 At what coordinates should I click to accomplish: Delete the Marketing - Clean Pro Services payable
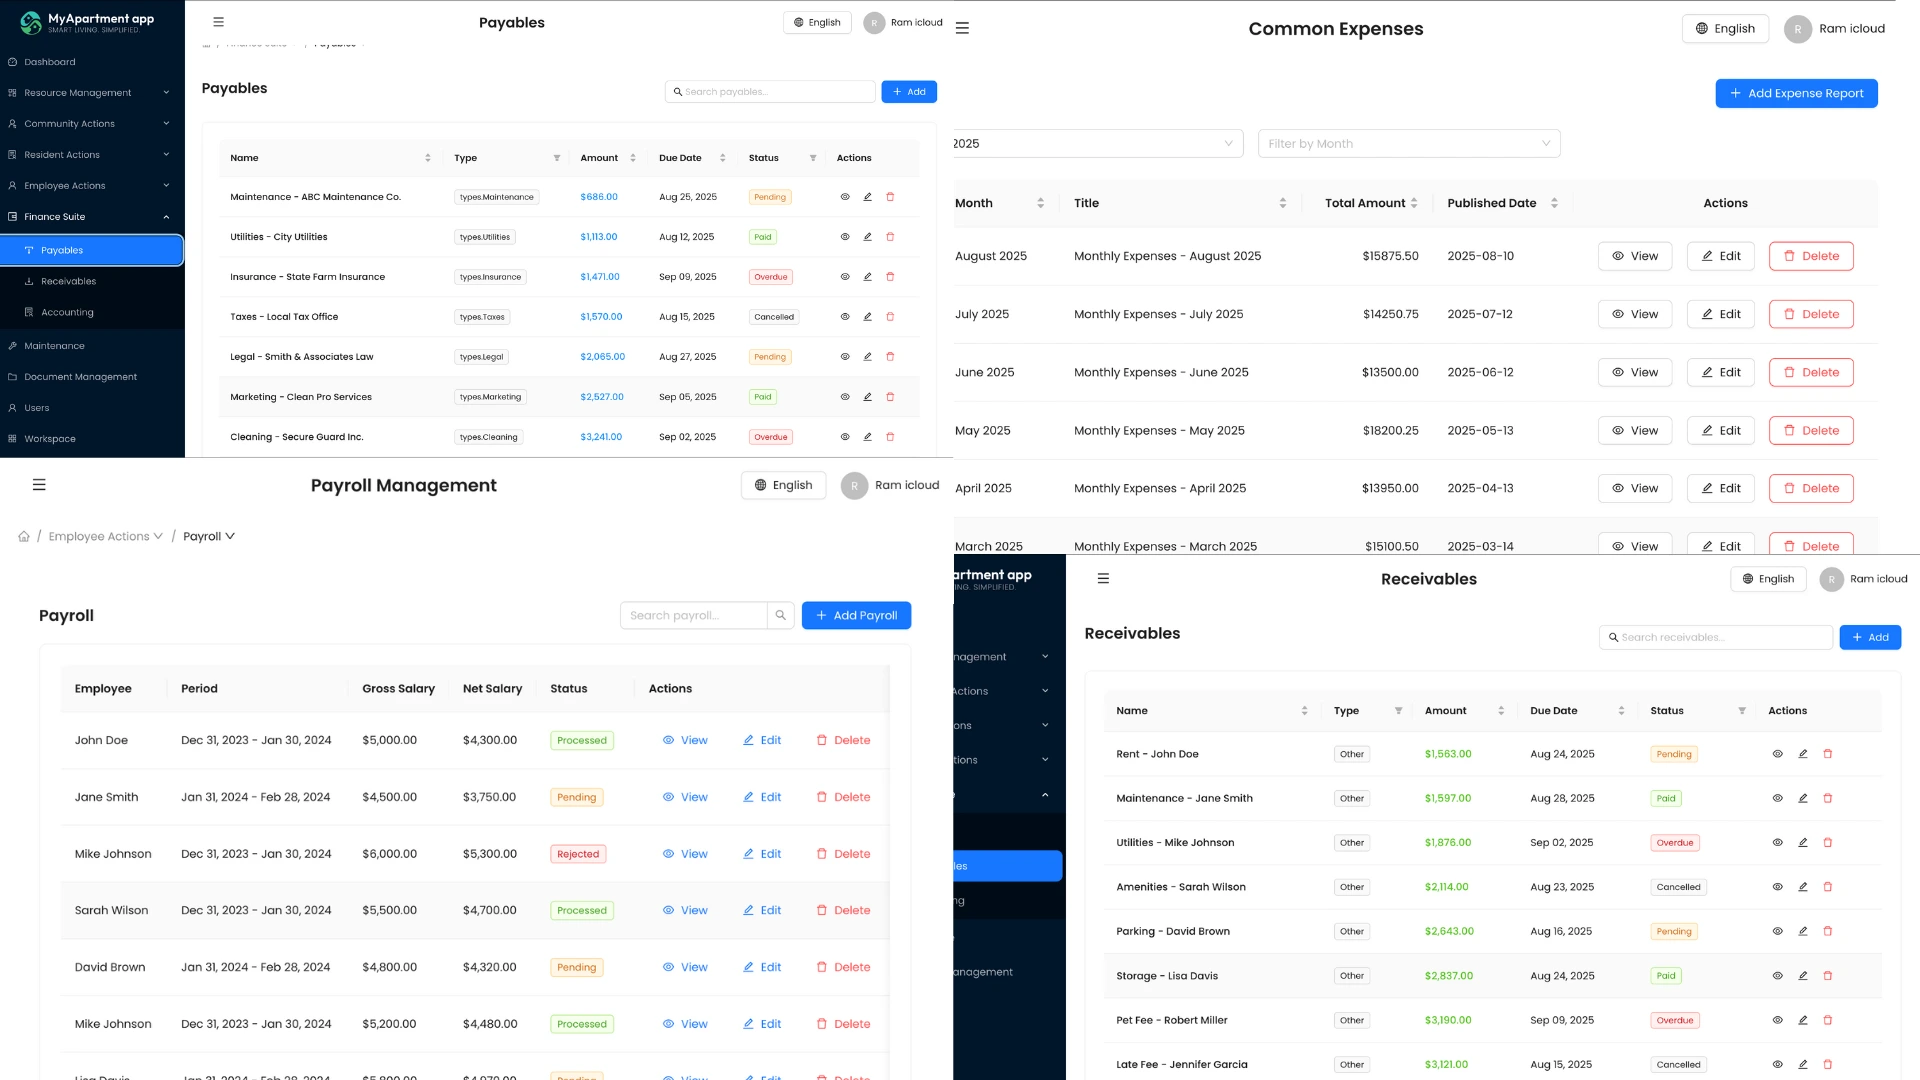pos(890,397)
